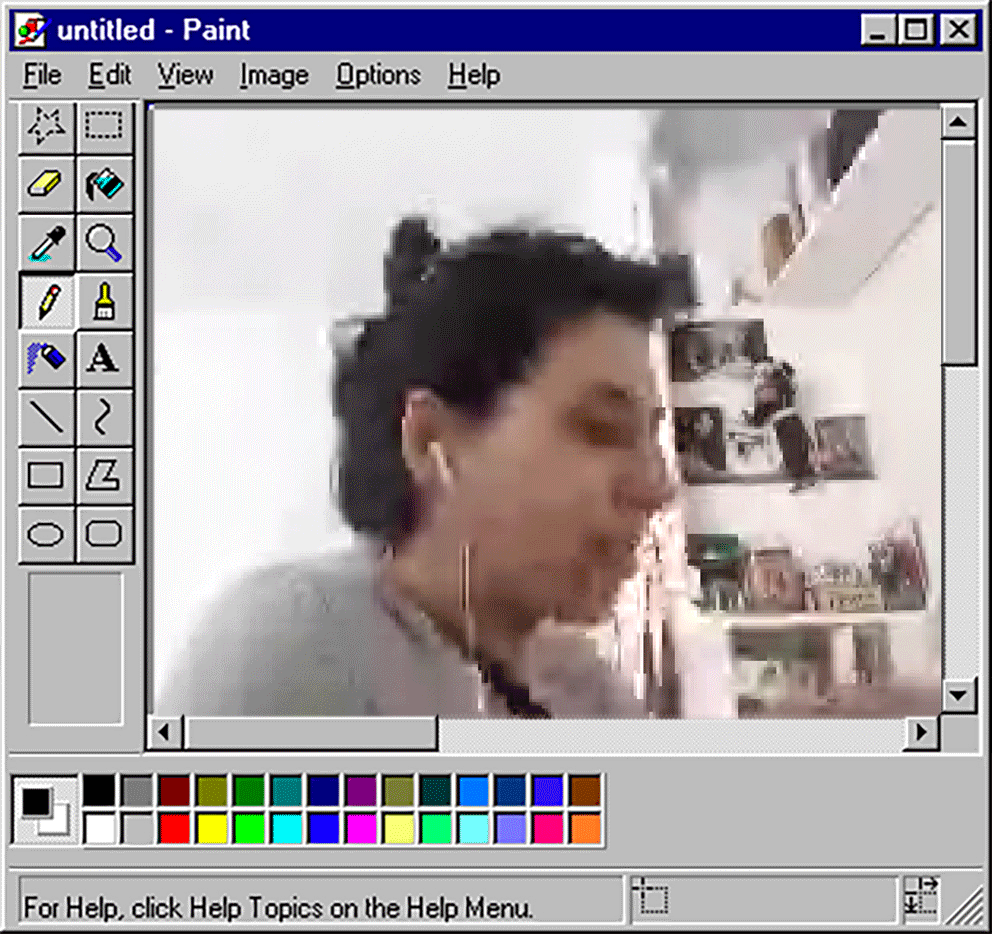Choose the hot pink swatch
The image size is (992, 934).
pos(548,828)
